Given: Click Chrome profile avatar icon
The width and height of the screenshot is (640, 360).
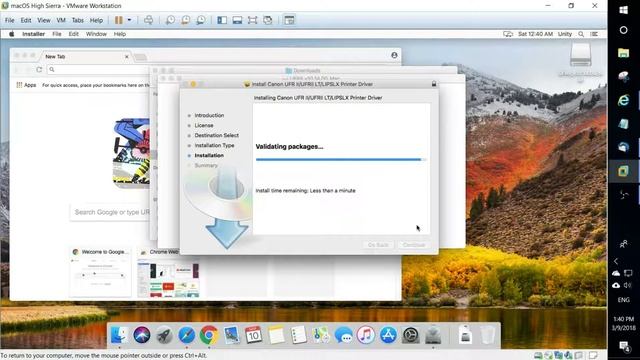Looking at the screenshot, I should coord(394,55).
